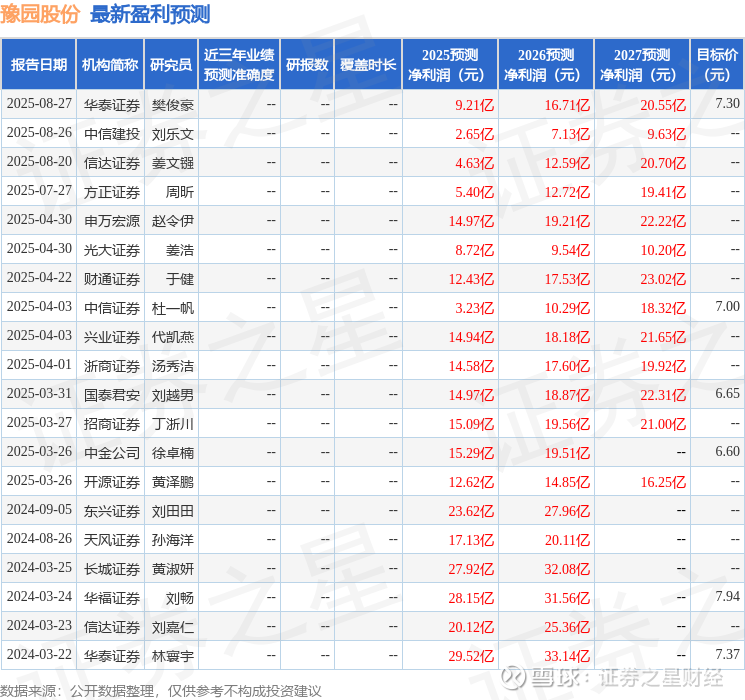Click target price 7.37
The width and height of the screenshot is (745, 700).
727,654
